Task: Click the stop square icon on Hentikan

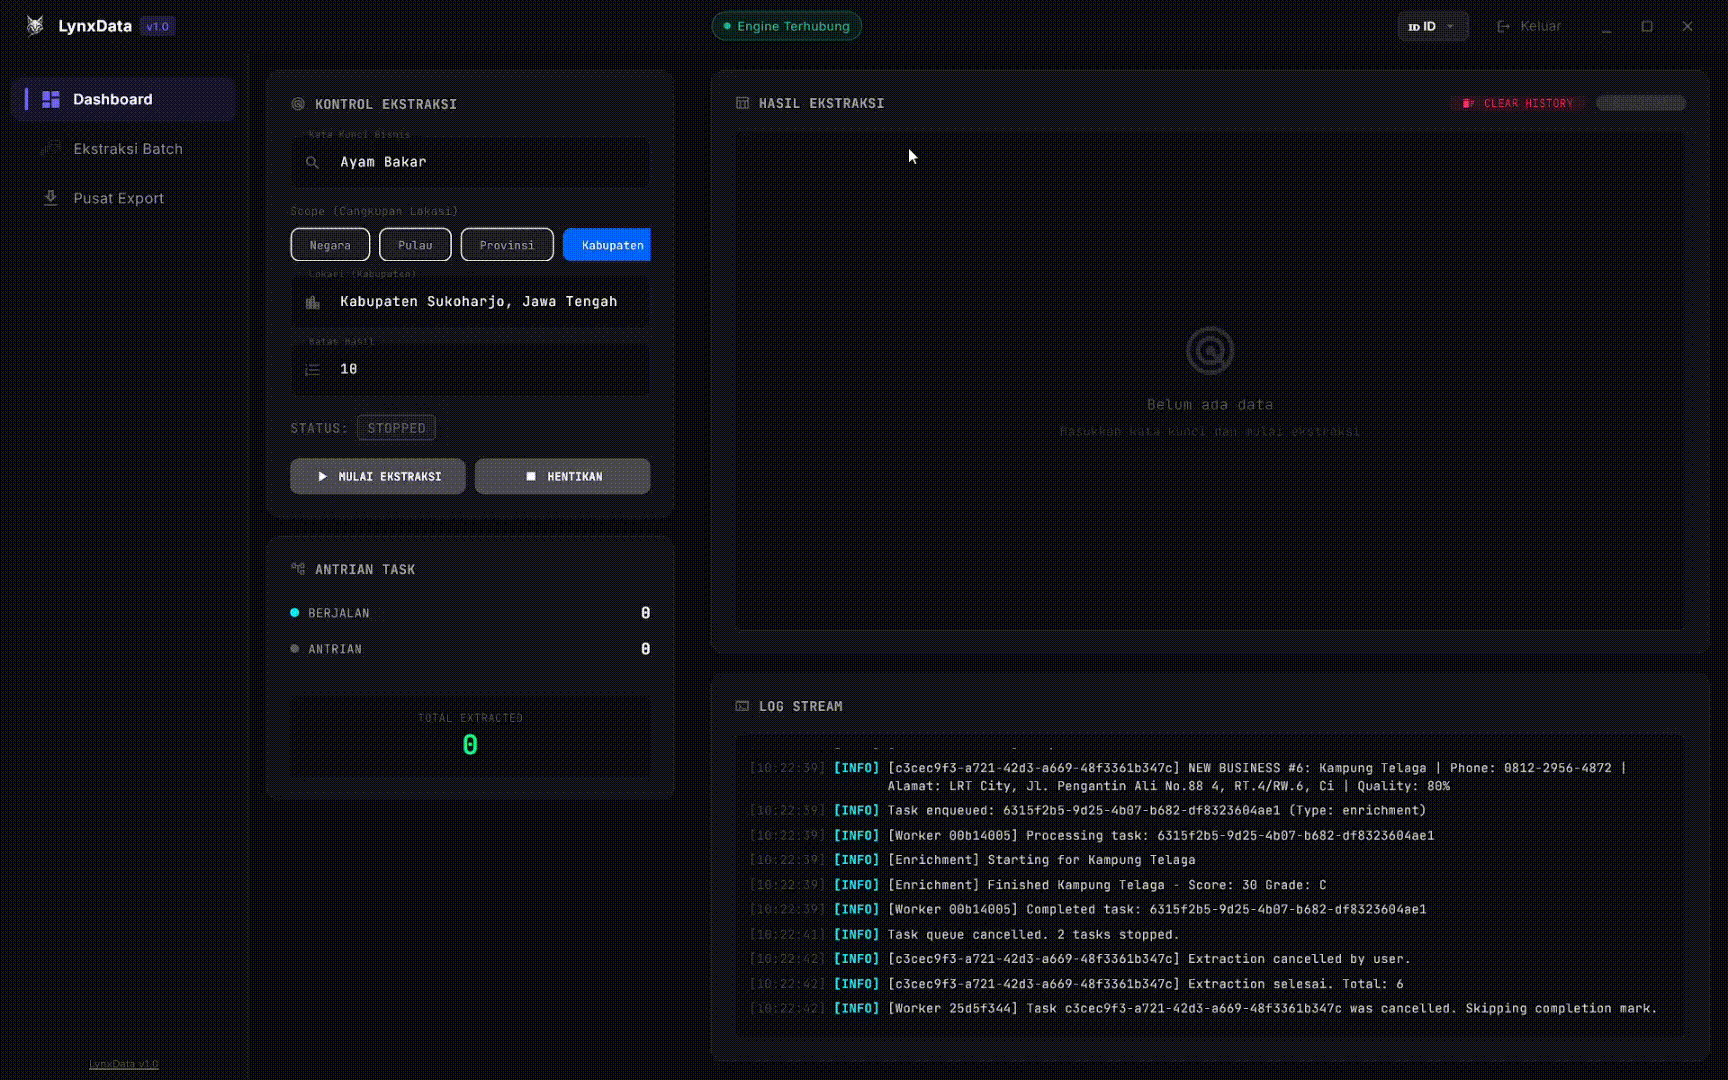Action: (531, 477)
